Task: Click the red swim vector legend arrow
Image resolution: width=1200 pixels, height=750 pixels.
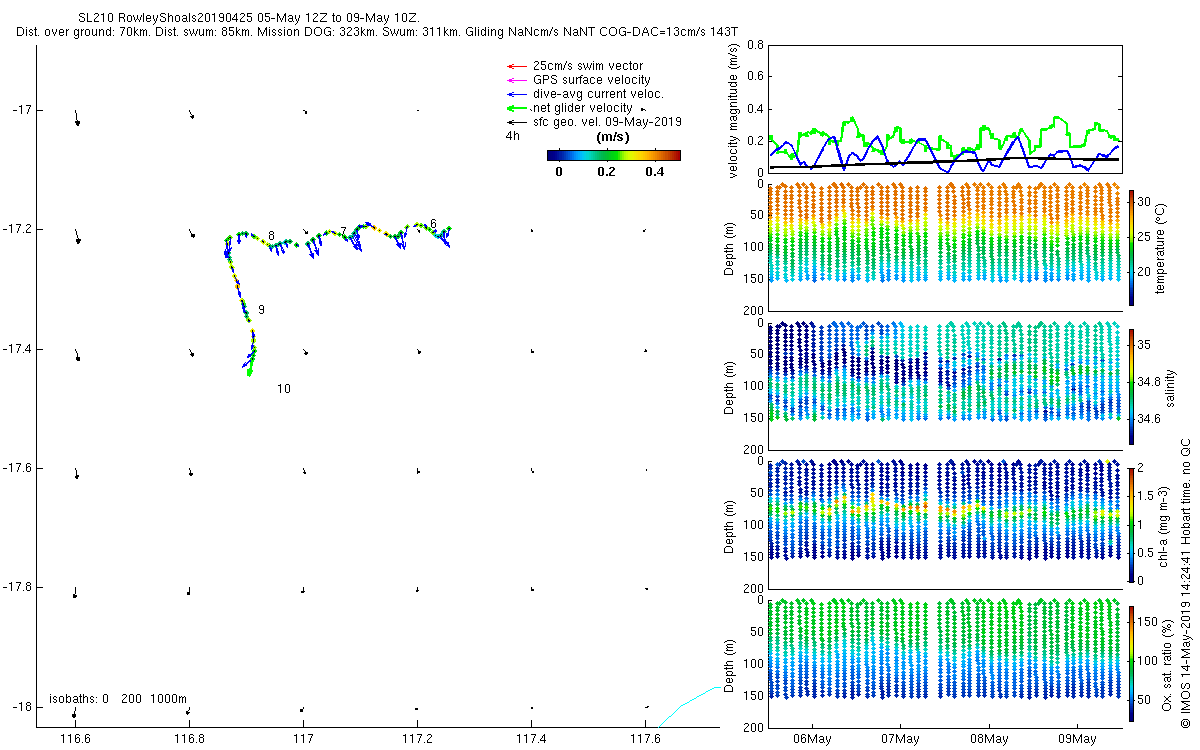Action: point(516,66)
